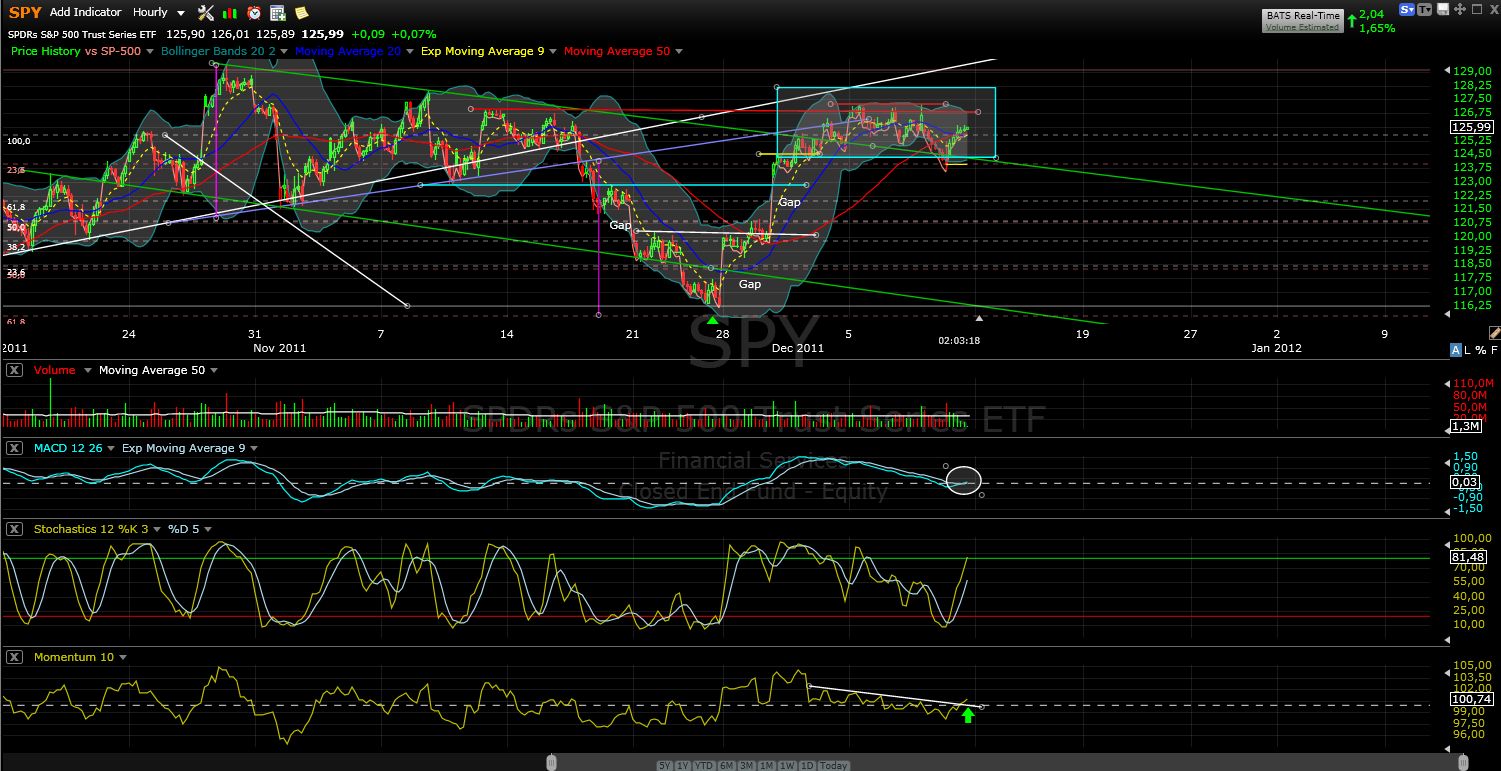Open the alarm clock alert icon
This screenshot has height=771, width=1501.
tap(254, 13)
